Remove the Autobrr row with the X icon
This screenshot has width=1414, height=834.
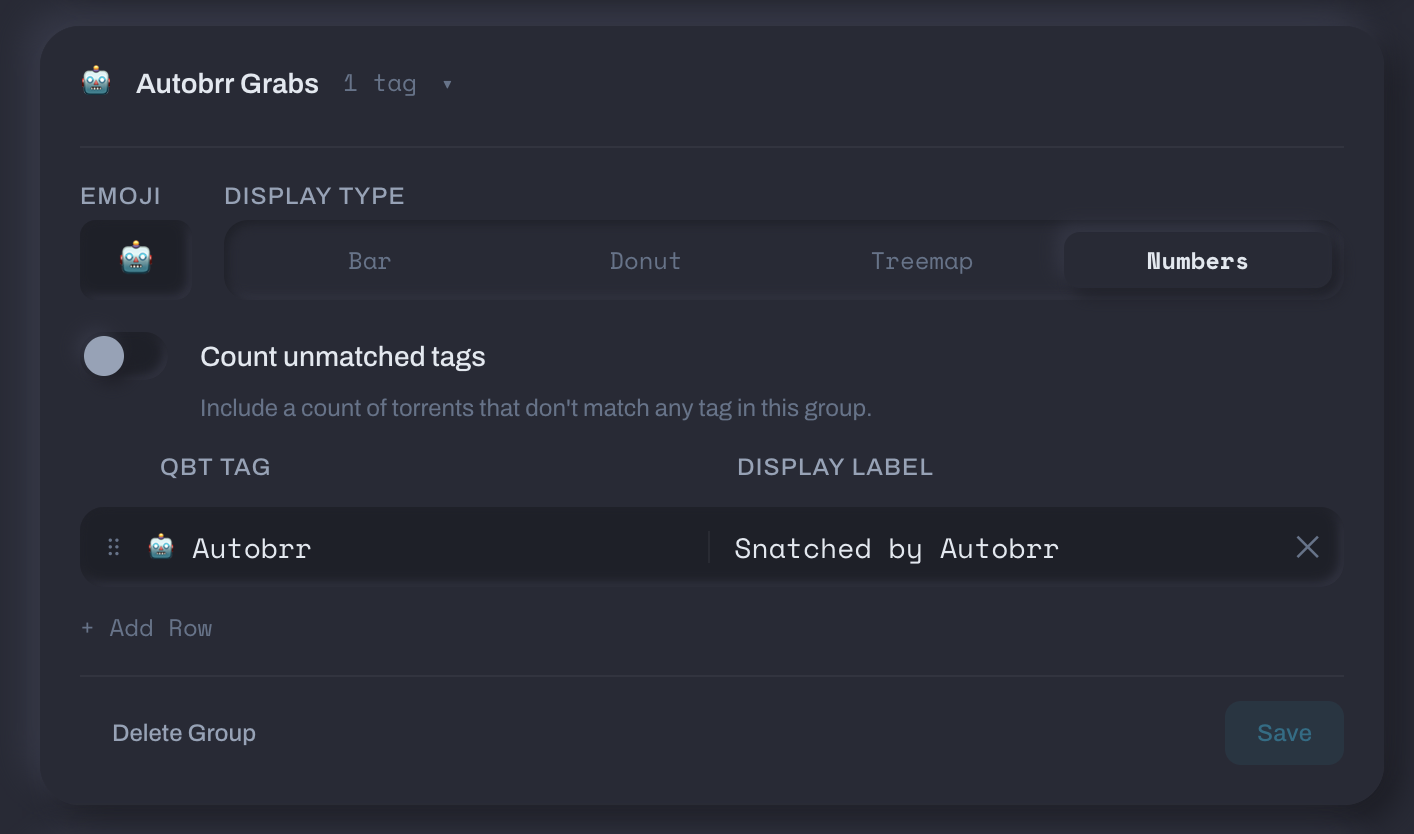pyautogui.click(x=1307, y=547)
